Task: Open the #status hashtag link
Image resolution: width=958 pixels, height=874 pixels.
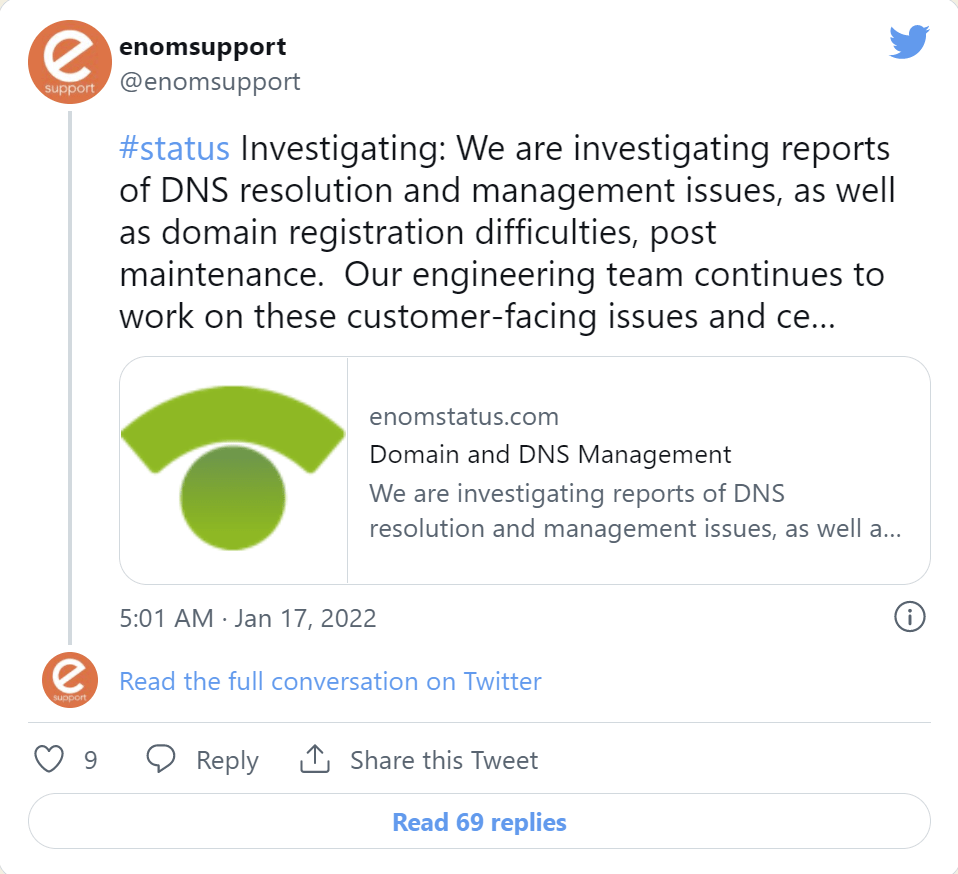Action: [175, 149]
